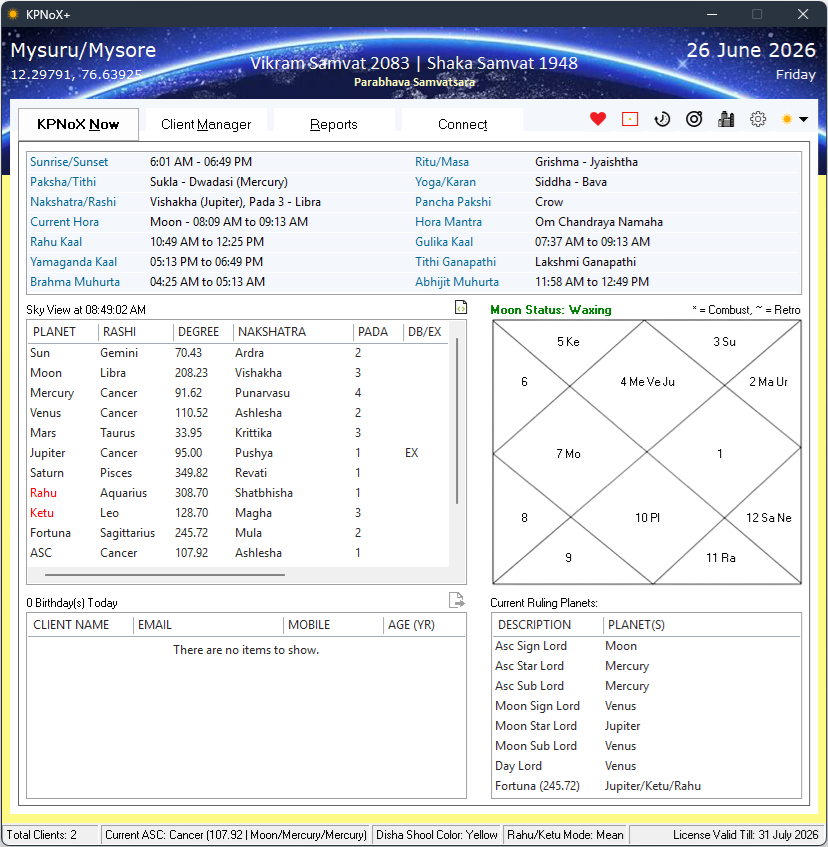
Task: Click the sun icon in the toolbar
Action: click(x=787, y=119)
